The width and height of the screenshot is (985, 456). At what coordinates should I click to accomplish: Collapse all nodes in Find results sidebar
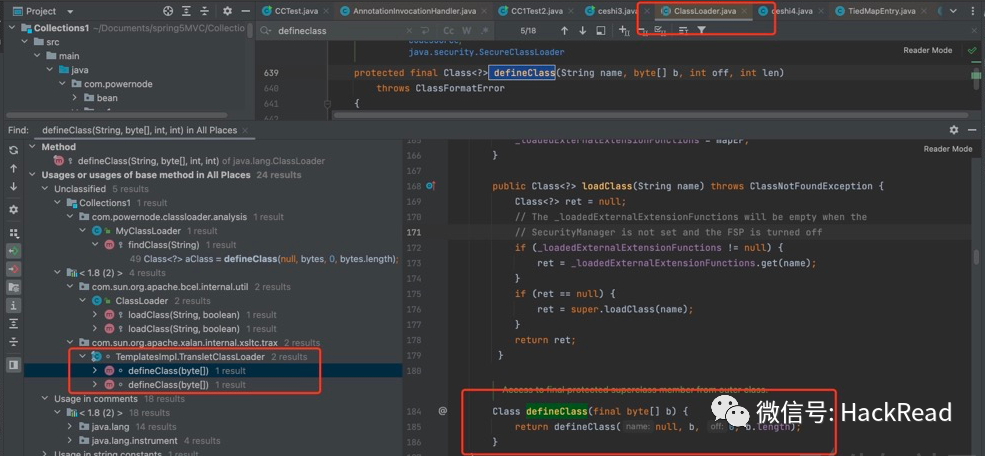click(x=13, y=342)
